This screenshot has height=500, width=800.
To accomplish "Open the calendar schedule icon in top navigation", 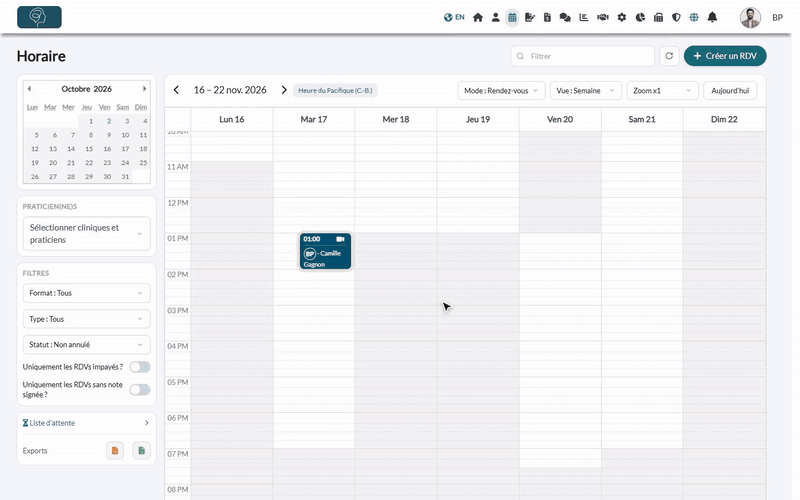I will click(x=512, y=17).
